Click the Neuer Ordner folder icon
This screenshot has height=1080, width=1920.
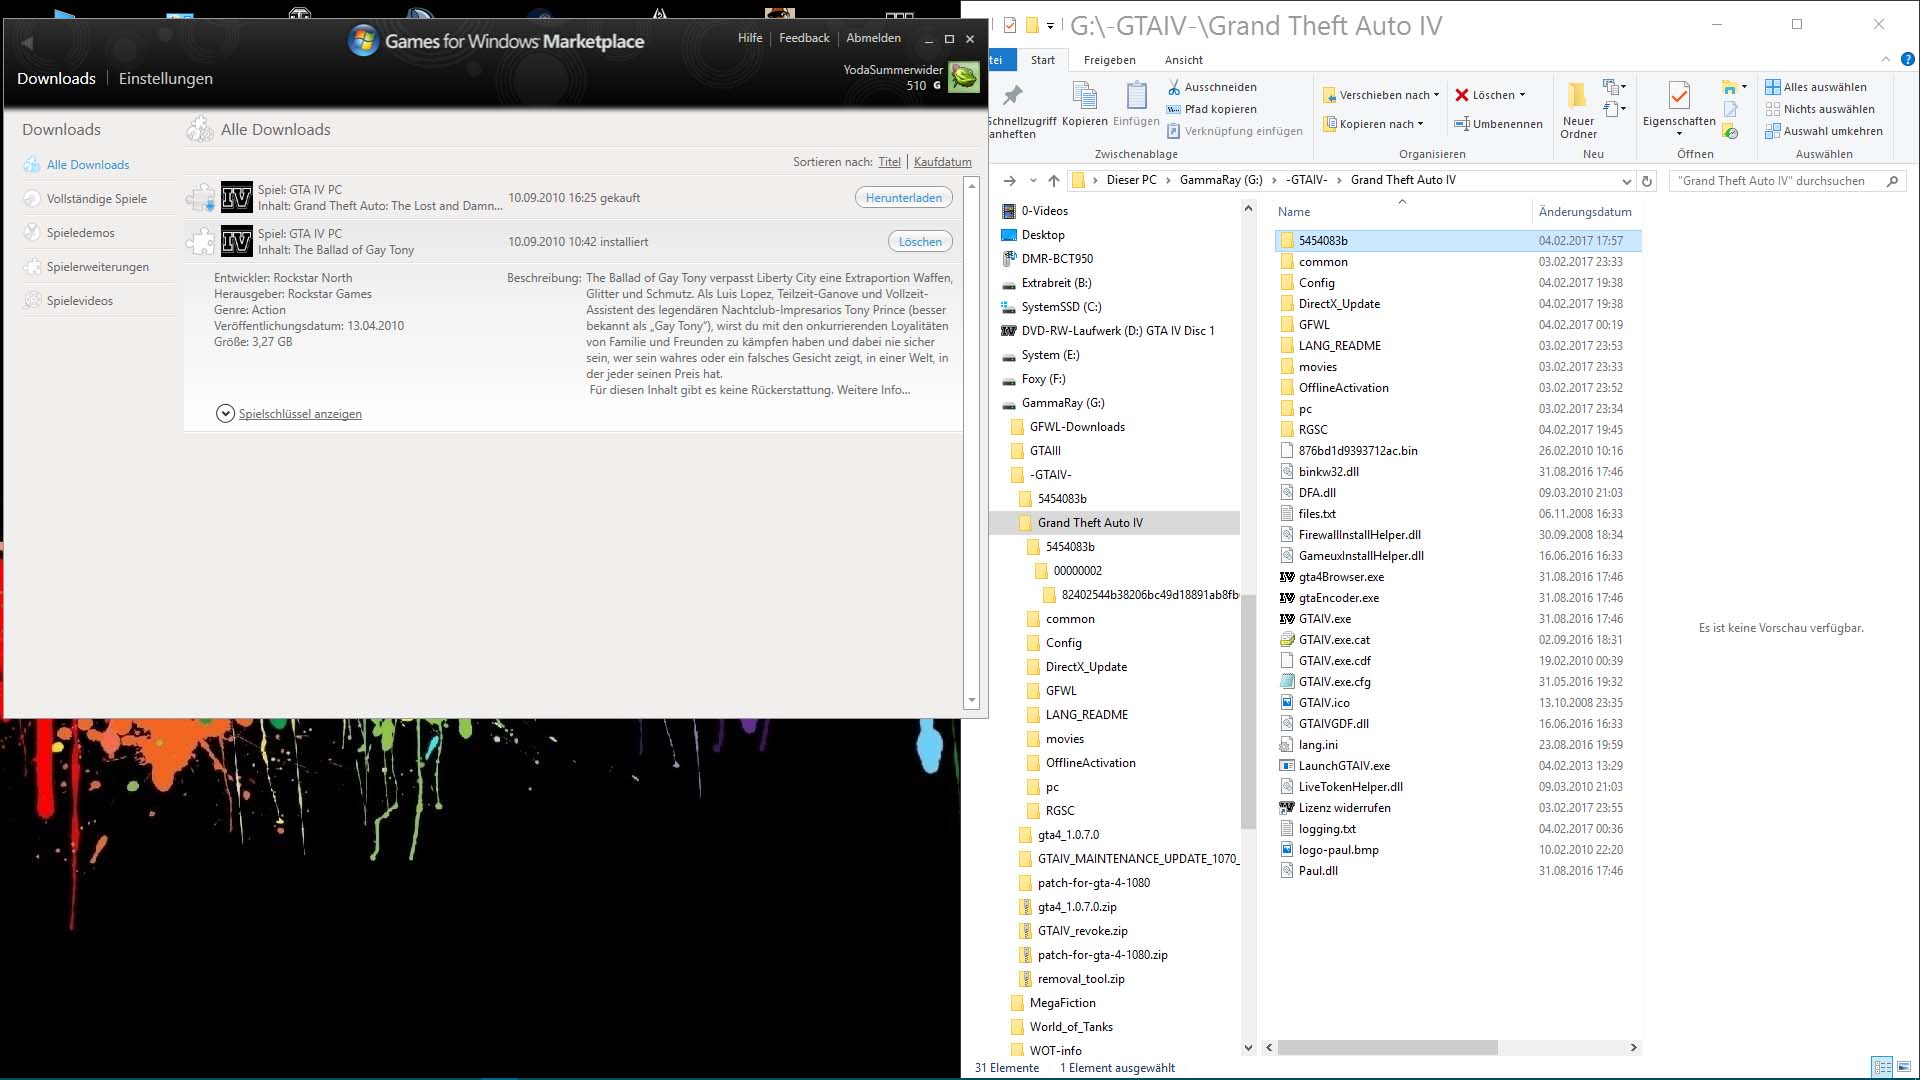1577,96
